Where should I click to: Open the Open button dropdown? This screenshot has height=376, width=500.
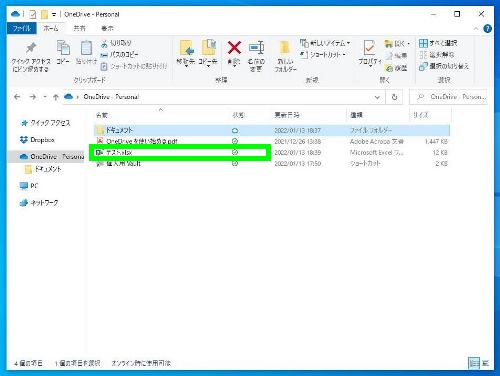pyautogui.click(x=397, y=43)
